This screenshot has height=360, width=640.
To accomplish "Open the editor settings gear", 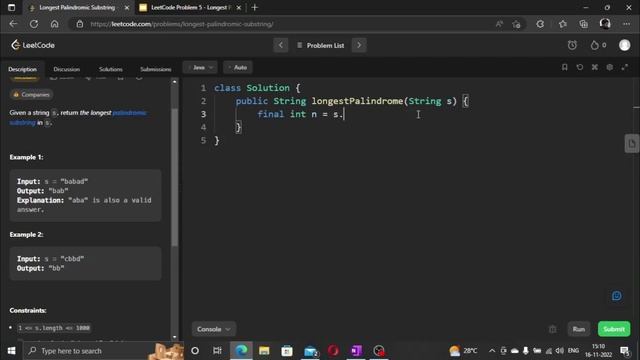I will [x=609, y=67].
